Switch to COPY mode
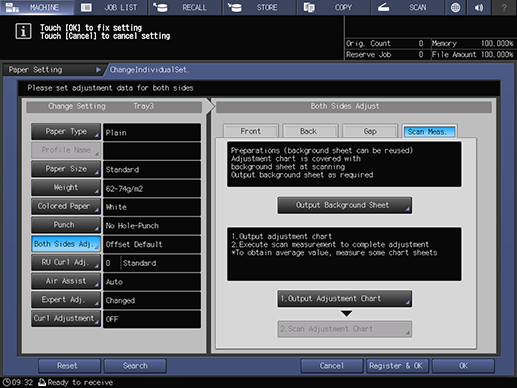This screenshot has height=388, width=517. tap(334, 7)
